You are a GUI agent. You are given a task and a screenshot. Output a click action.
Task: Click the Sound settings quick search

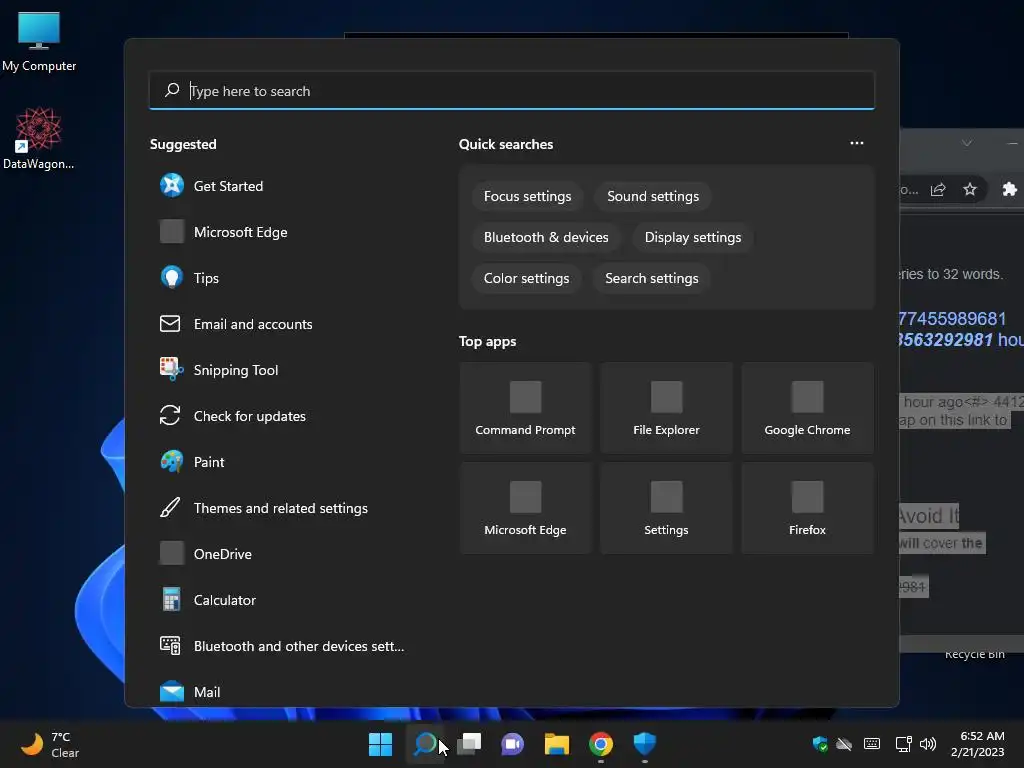[653, 197]
